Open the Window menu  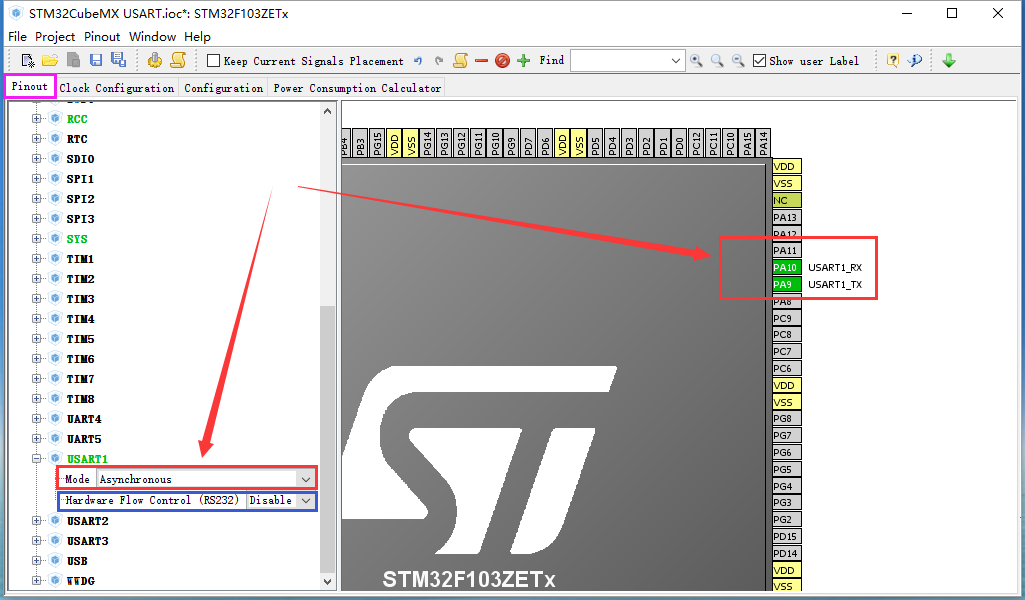pos(152,37)
